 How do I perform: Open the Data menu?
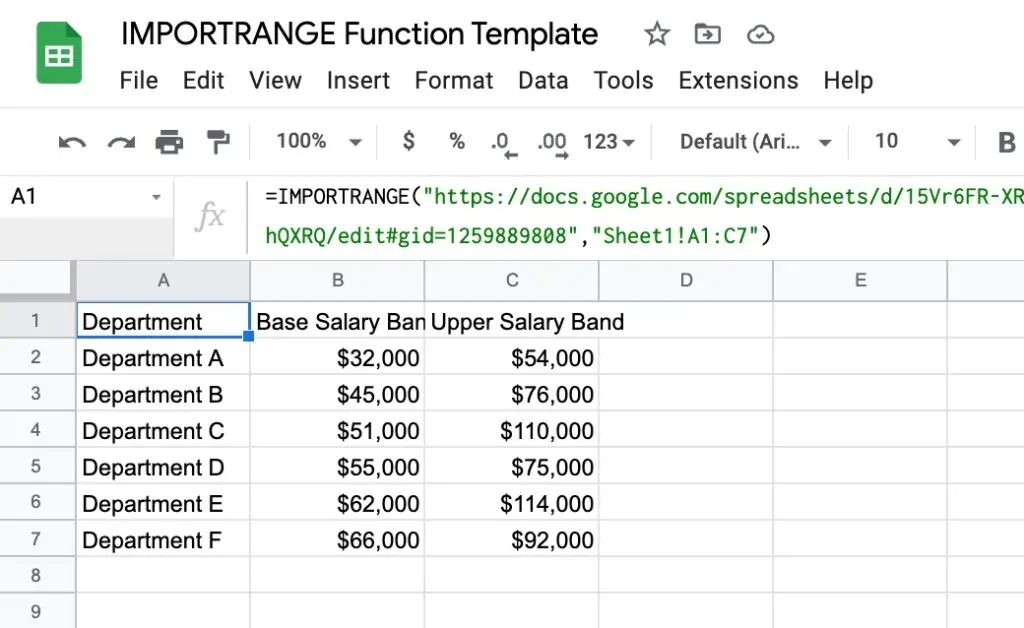pos(543,80)
